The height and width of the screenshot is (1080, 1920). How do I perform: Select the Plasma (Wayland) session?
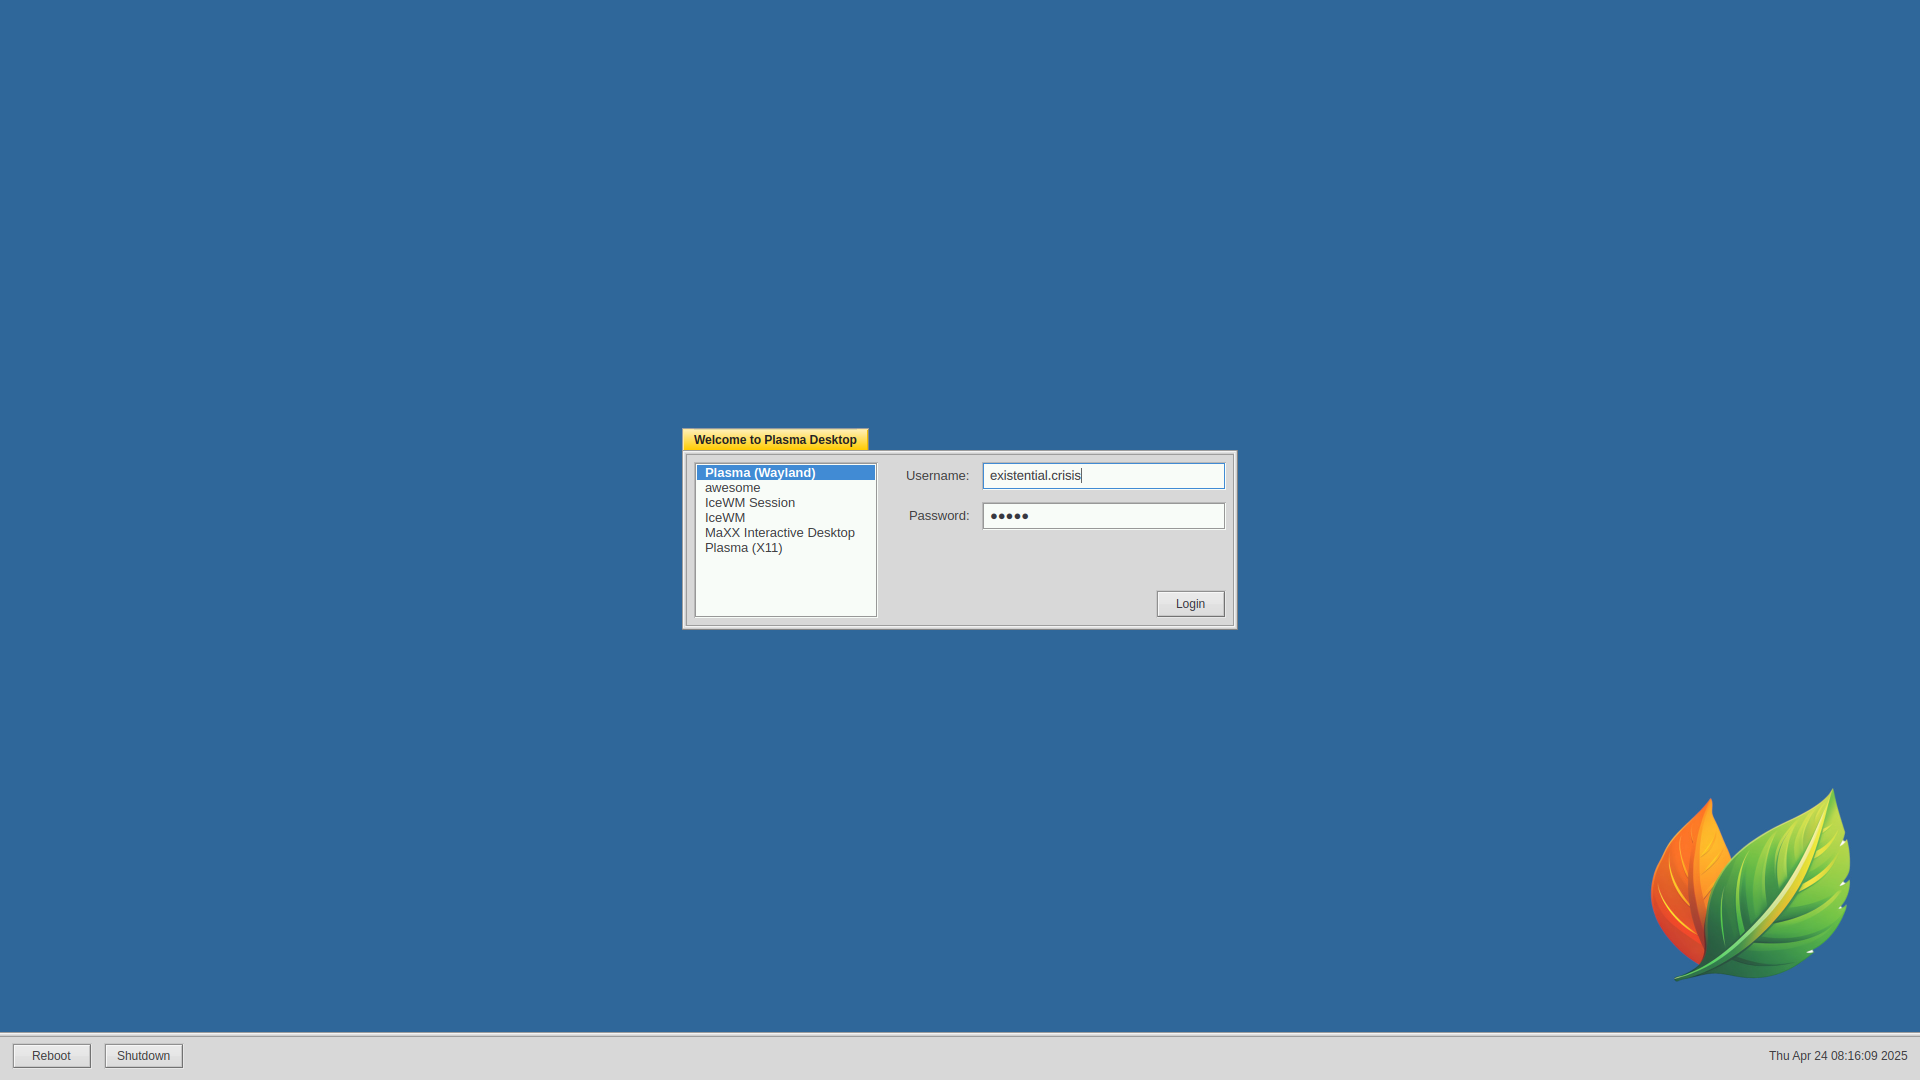[x=786, y=473]
